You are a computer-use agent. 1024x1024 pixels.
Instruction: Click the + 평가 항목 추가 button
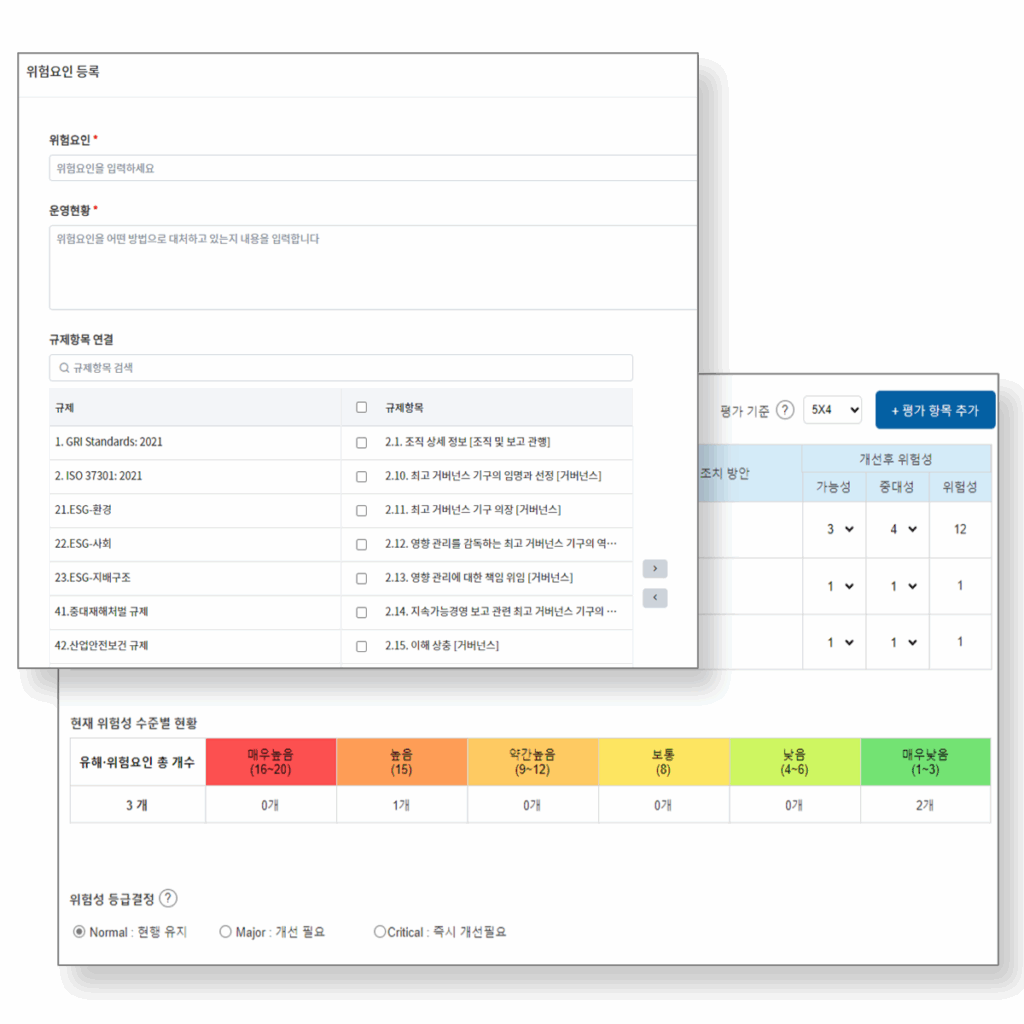tap(935, 410)
